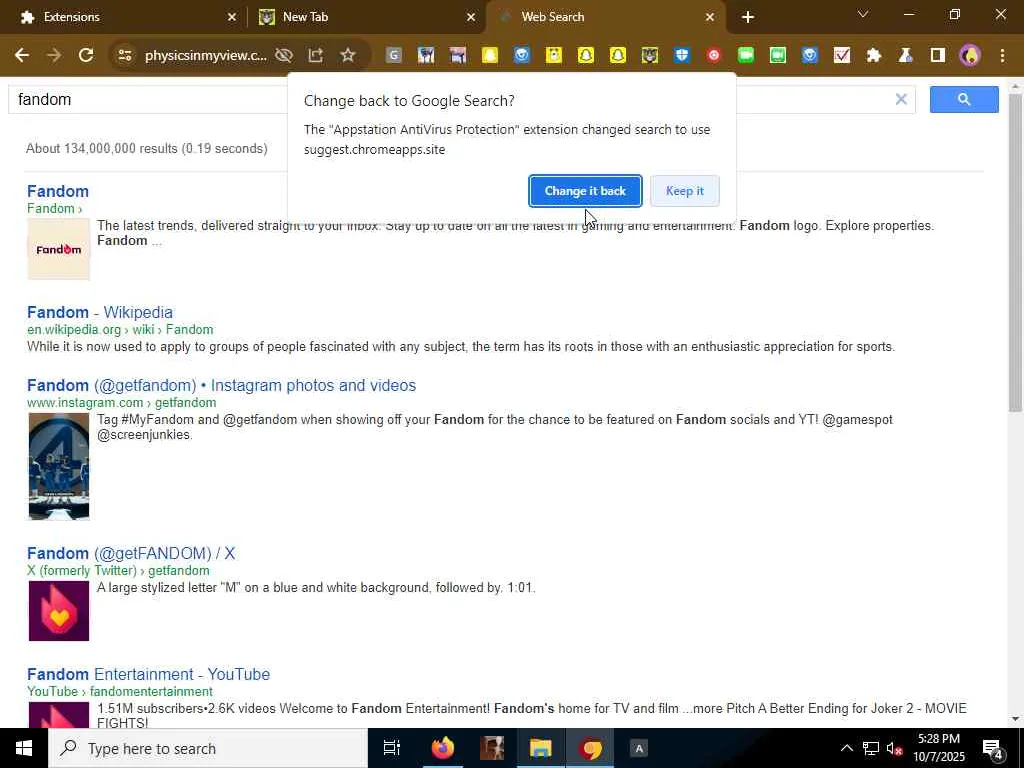Viewport: 1024px width, 768px height.
Task: Click Keep it button
Action: point(684,191)
